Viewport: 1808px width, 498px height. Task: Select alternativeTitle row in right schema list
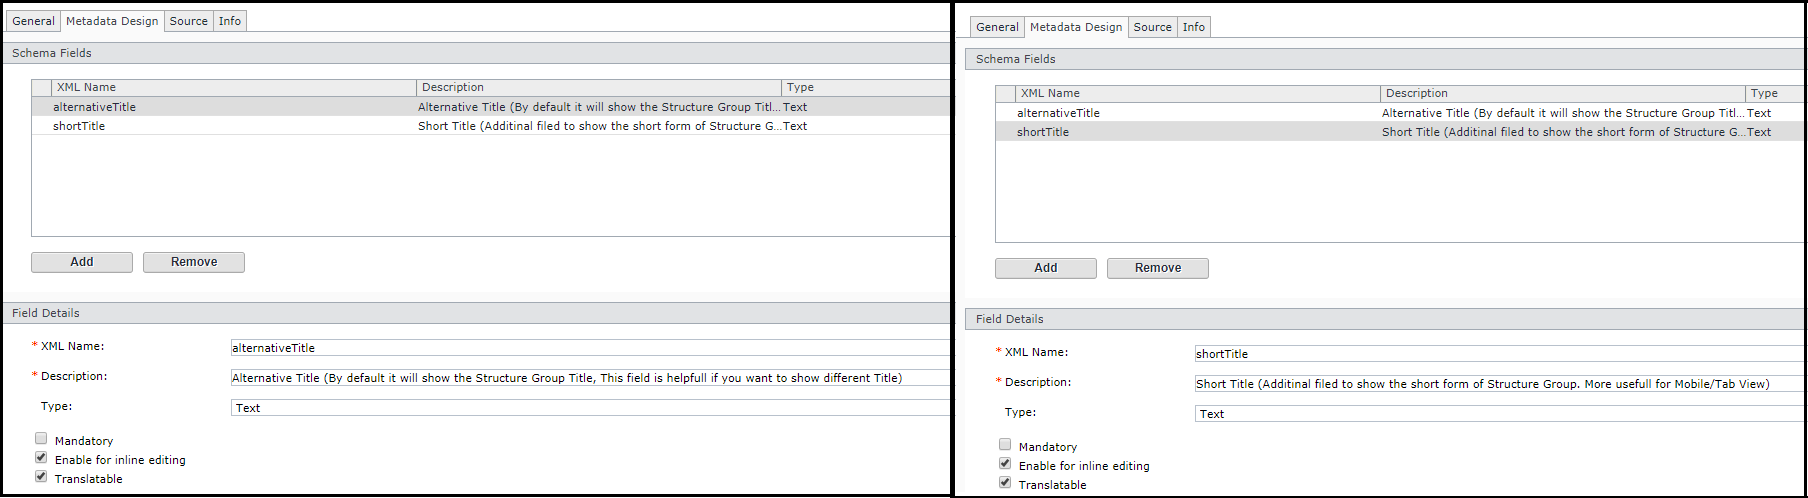pyautogui.click(x=1058, y=113)
